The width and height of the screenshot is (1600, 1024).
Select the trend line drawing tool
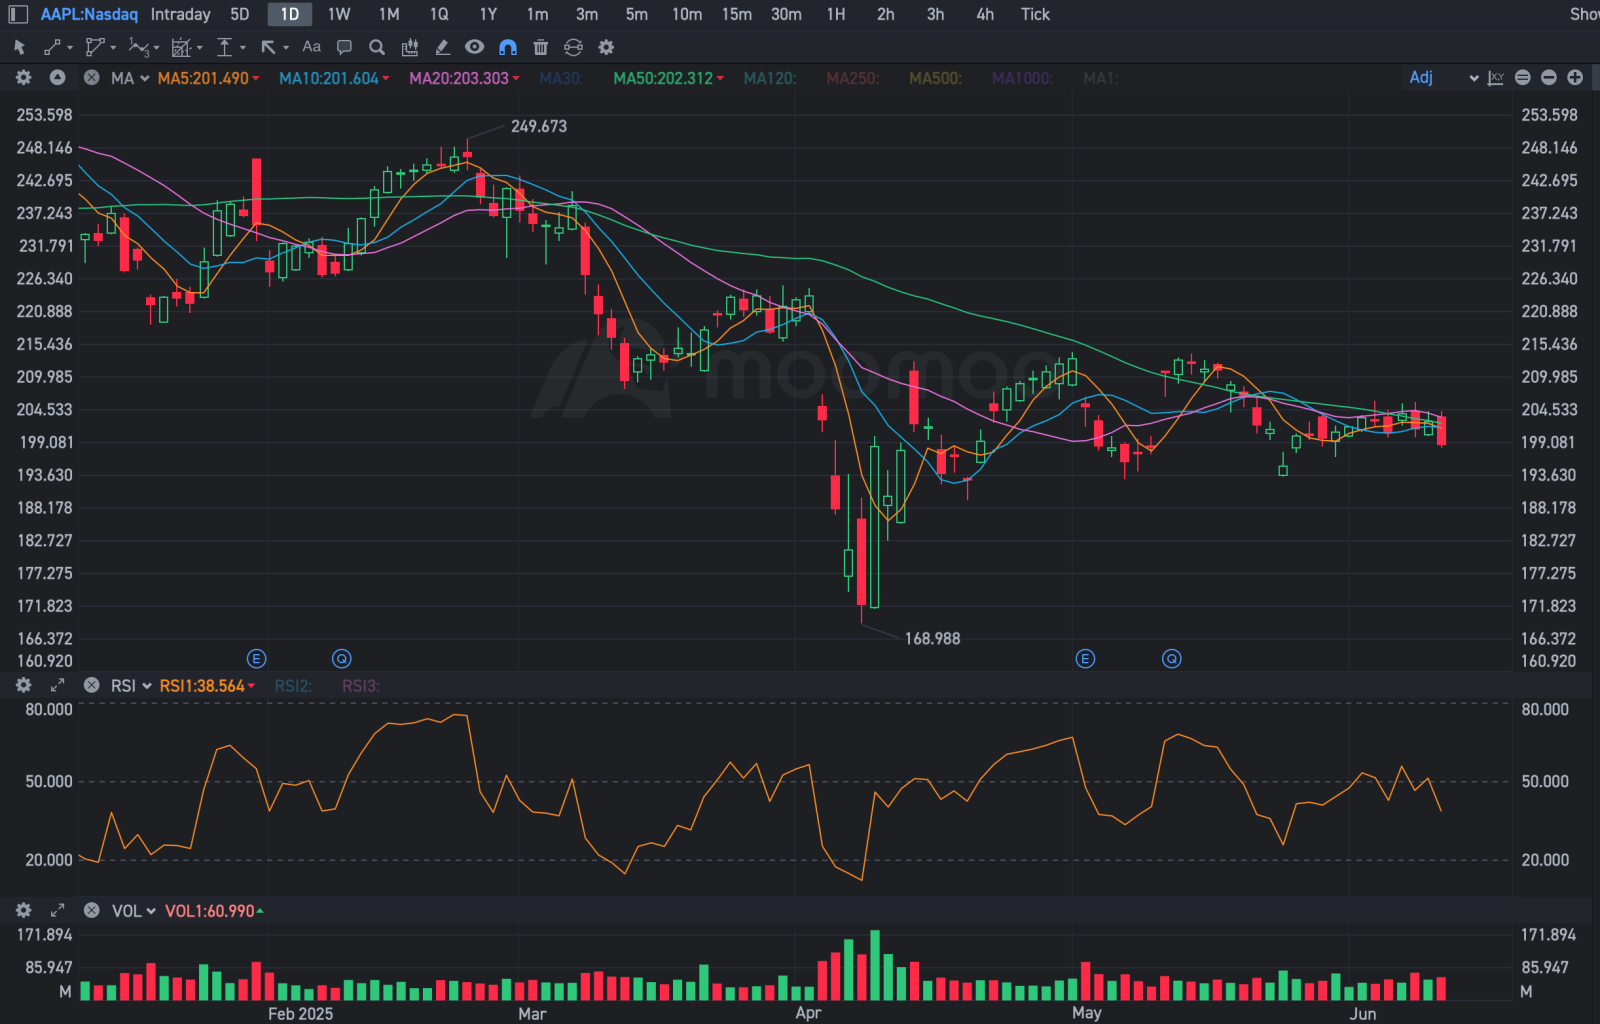point(52,47)
